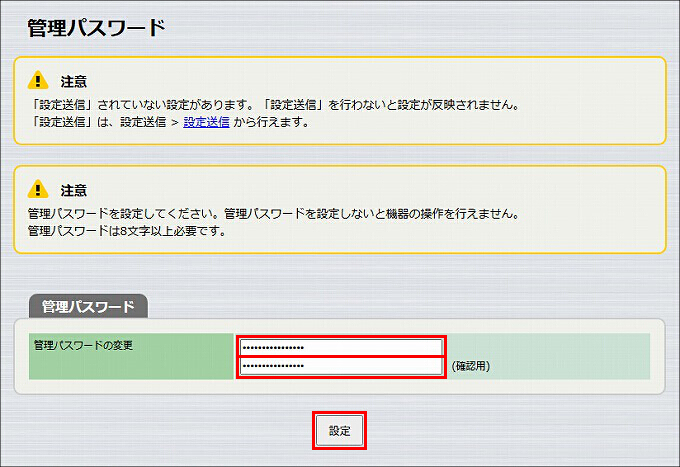Image resolution: width=680 pixels, height=467 pixels.
Task: Focus the first 管理パスワード input field
Action: pyautogui.click(x=341, y=347)
